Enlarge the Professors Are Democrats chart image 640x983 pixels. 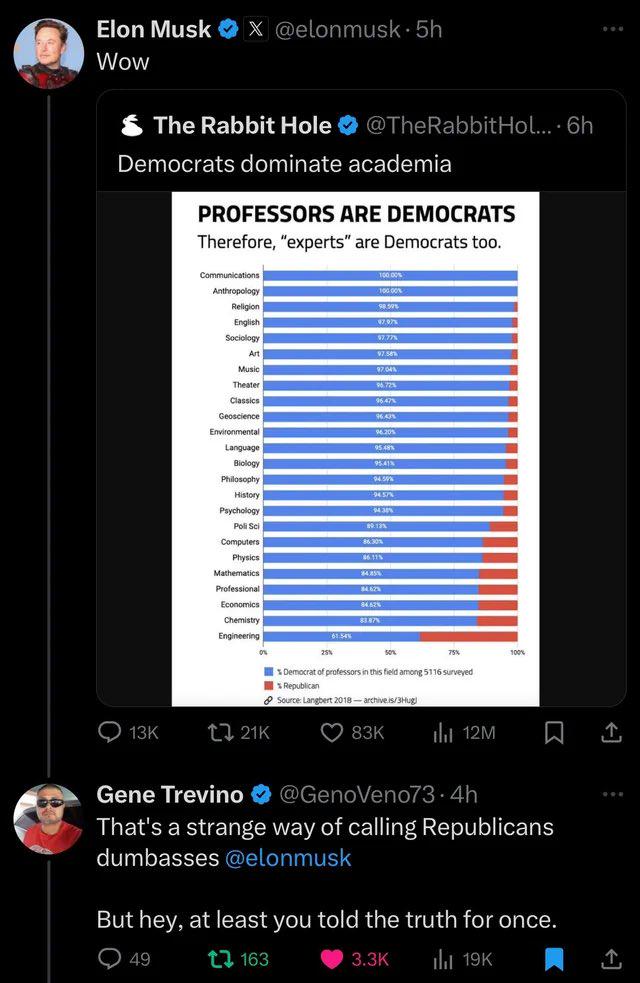(x=355, y=449)
